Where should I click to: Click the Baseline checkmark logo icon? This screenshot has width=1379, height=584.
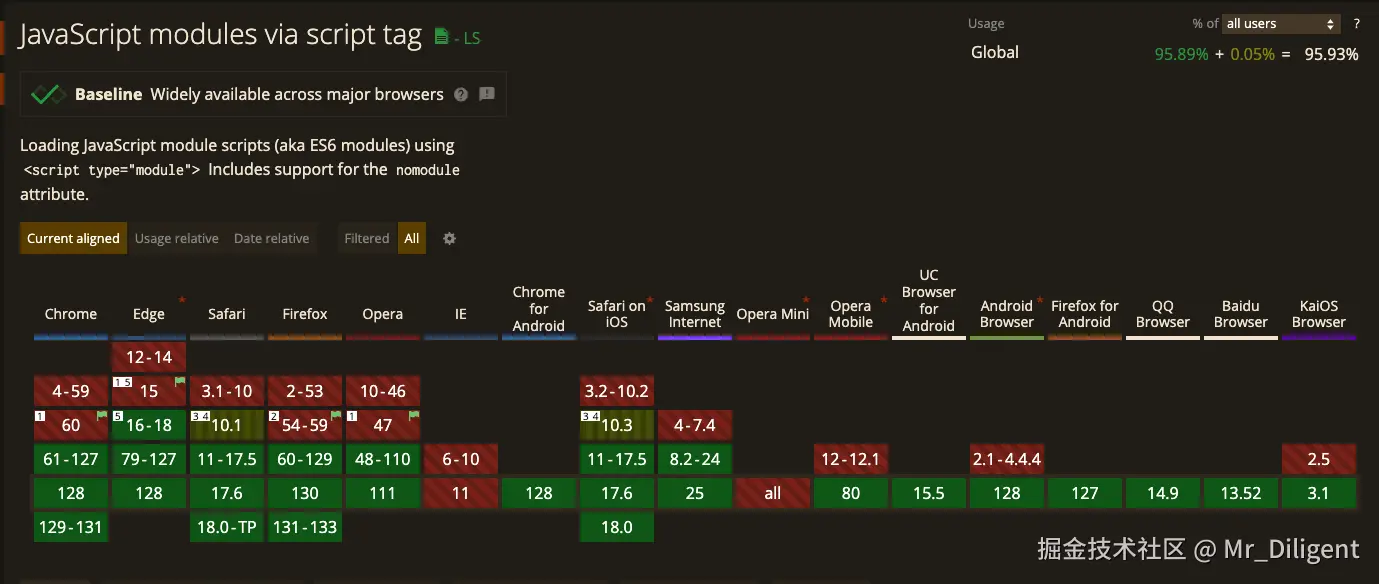click(47, 94)
